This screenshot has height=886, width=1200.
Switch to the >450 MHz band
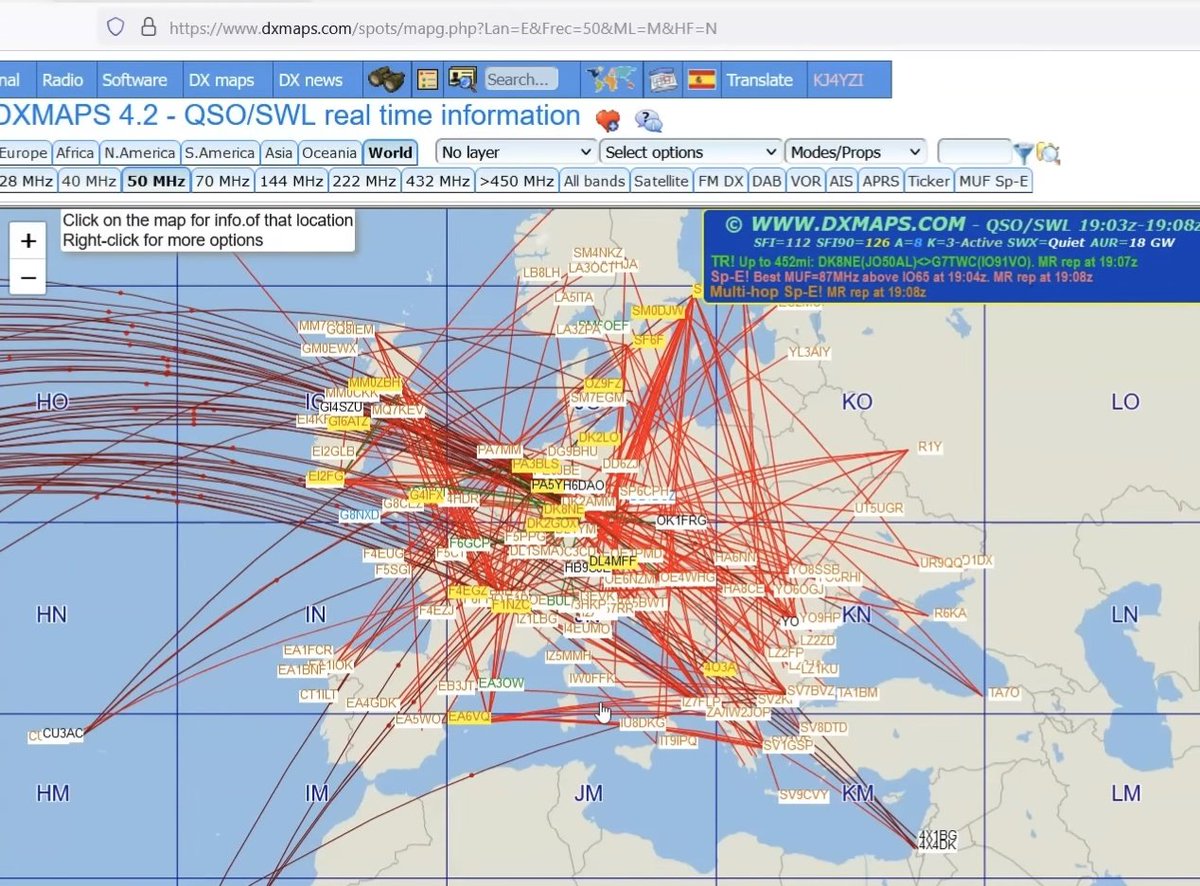click(x=516, y=181)
